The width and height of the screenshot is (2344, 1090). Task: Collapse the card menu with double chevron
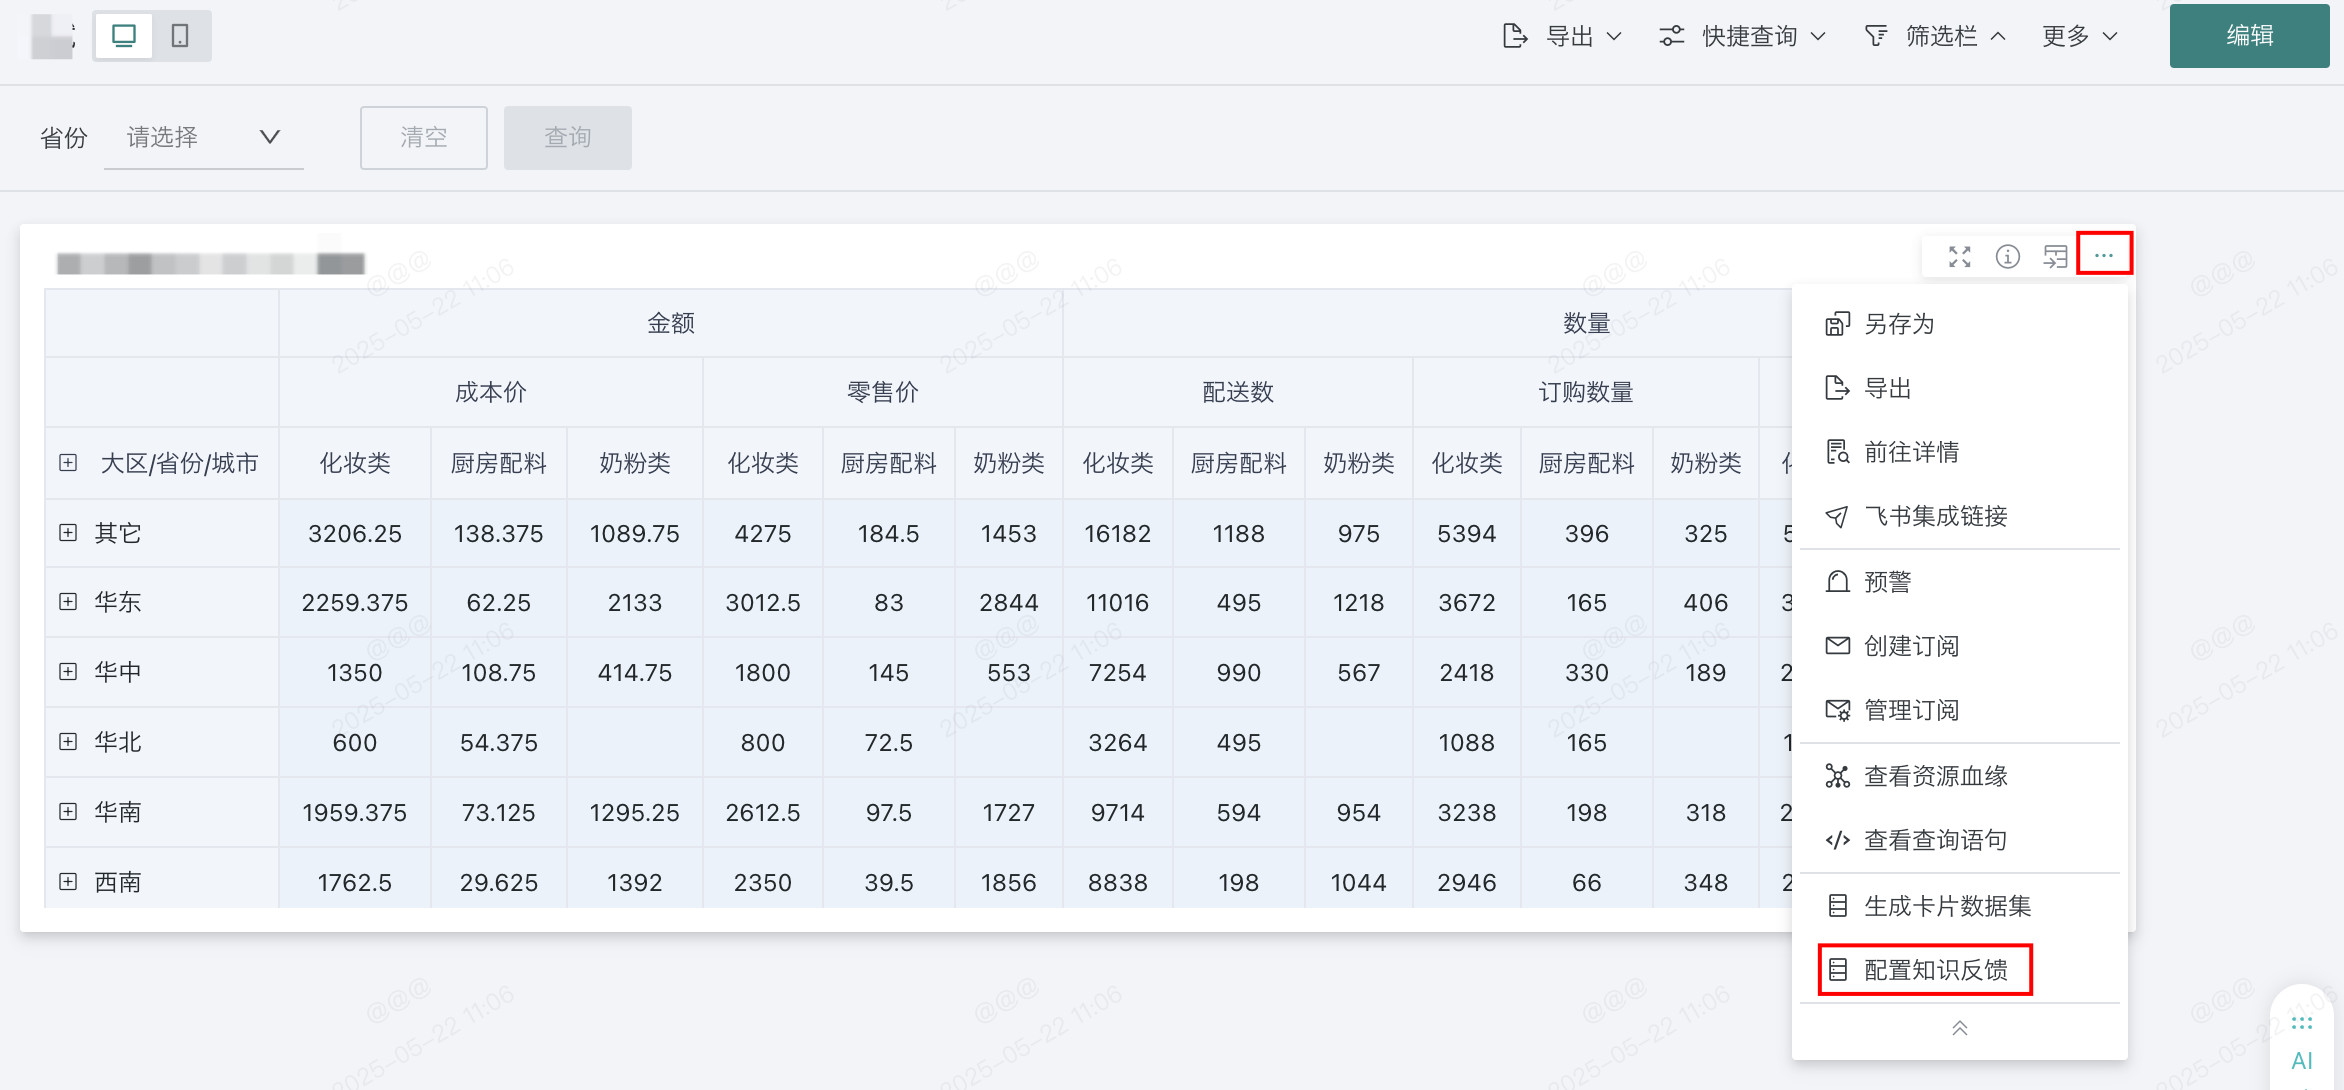tap(1960, 1028)
